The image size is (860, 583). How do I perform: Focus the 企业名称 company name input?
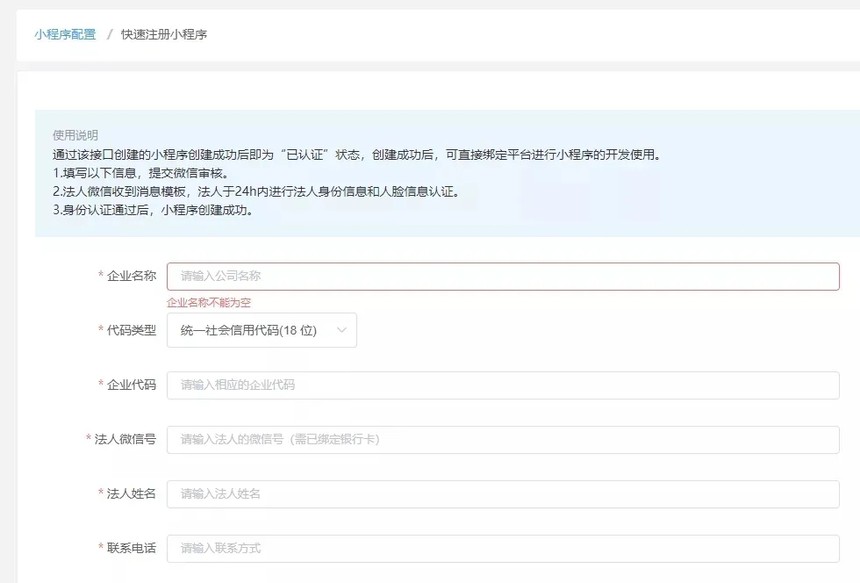[502, 276]
